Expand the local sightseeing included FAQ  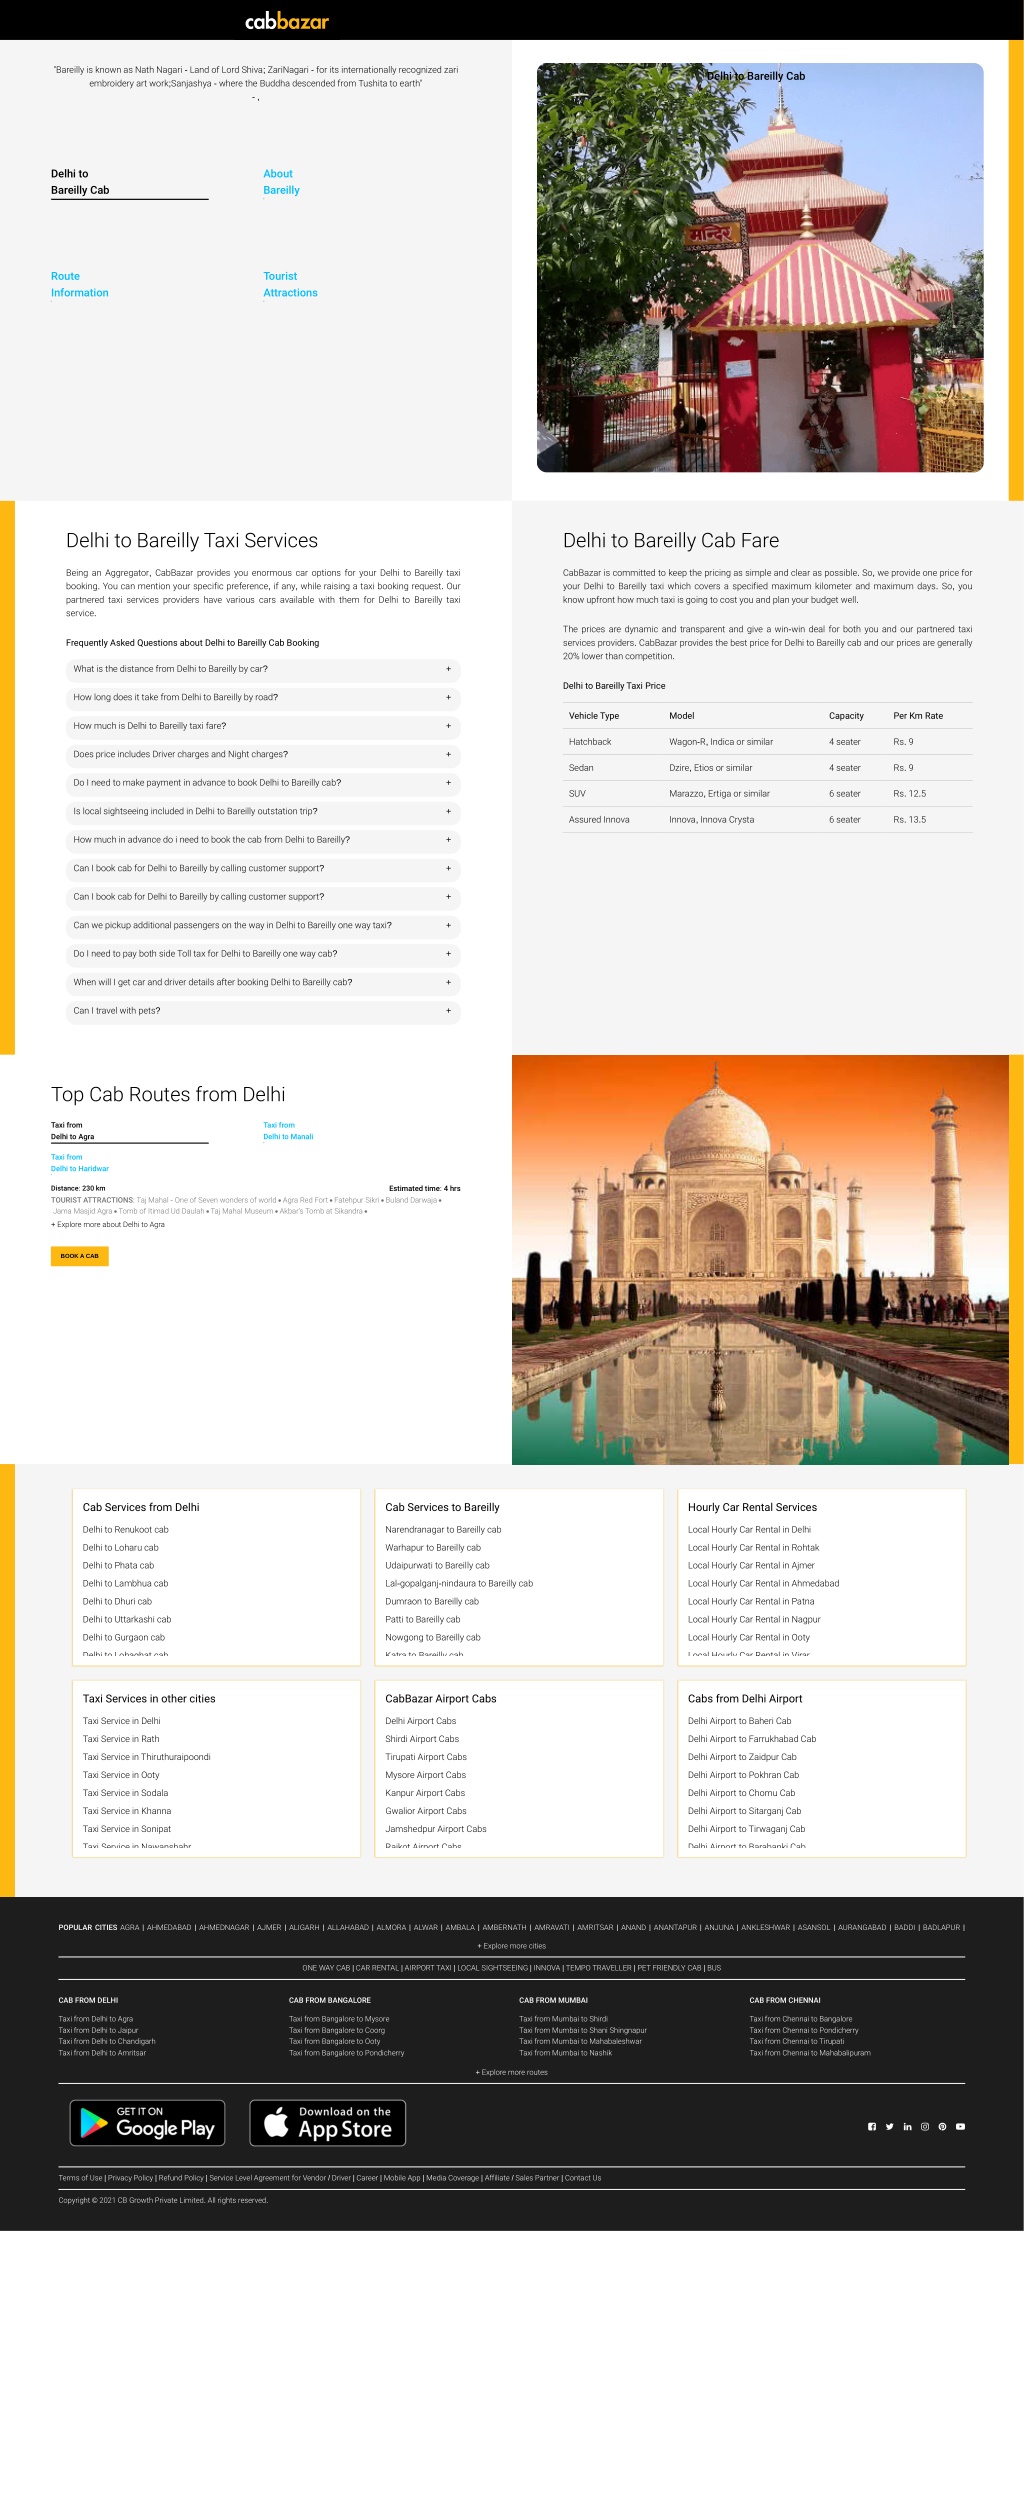click(263, 812)
